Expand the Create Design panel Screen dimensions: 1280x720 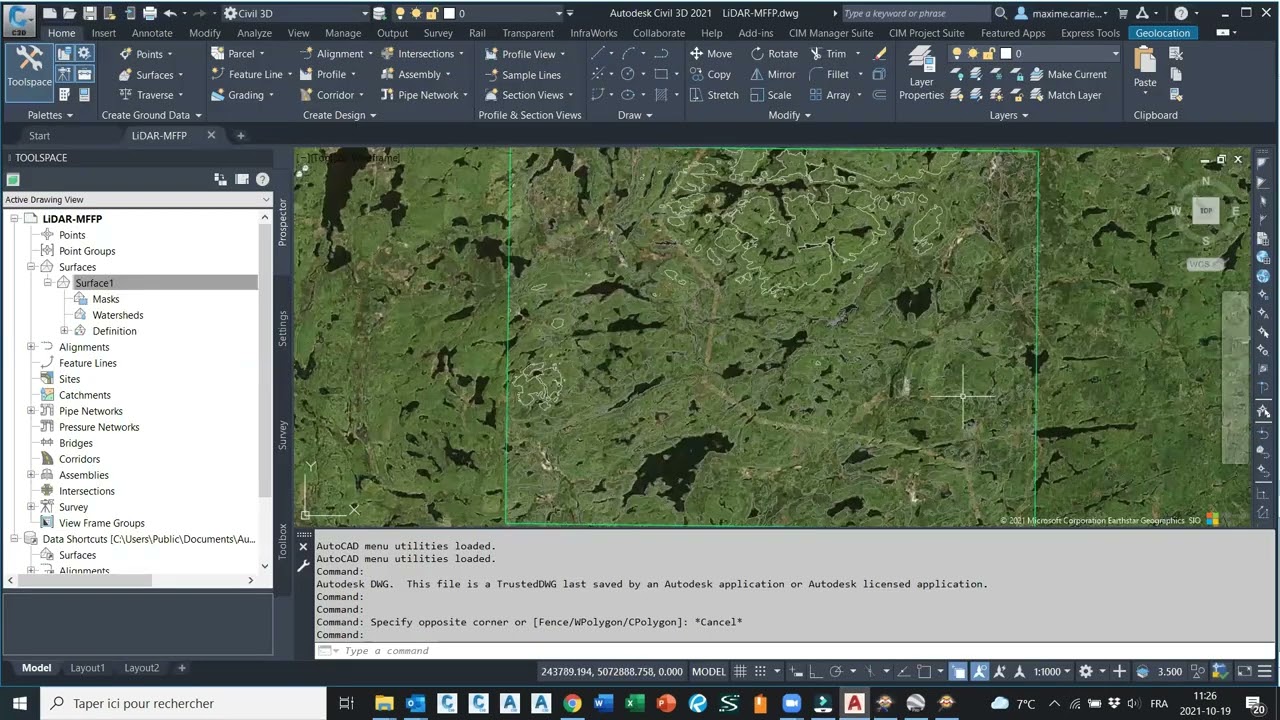point(339,115)
